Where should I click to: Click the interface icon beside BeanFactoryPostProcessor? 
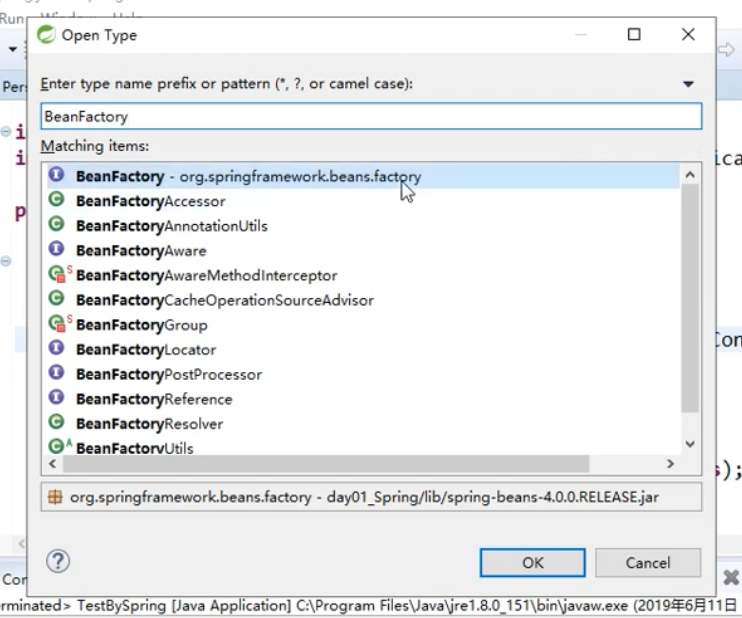point(56,372)
